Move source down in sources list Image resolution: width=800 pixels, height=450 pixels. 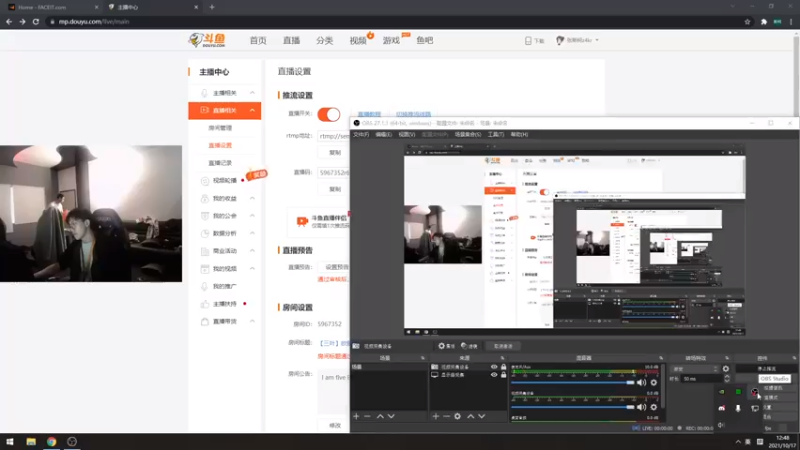click(482, 416)
